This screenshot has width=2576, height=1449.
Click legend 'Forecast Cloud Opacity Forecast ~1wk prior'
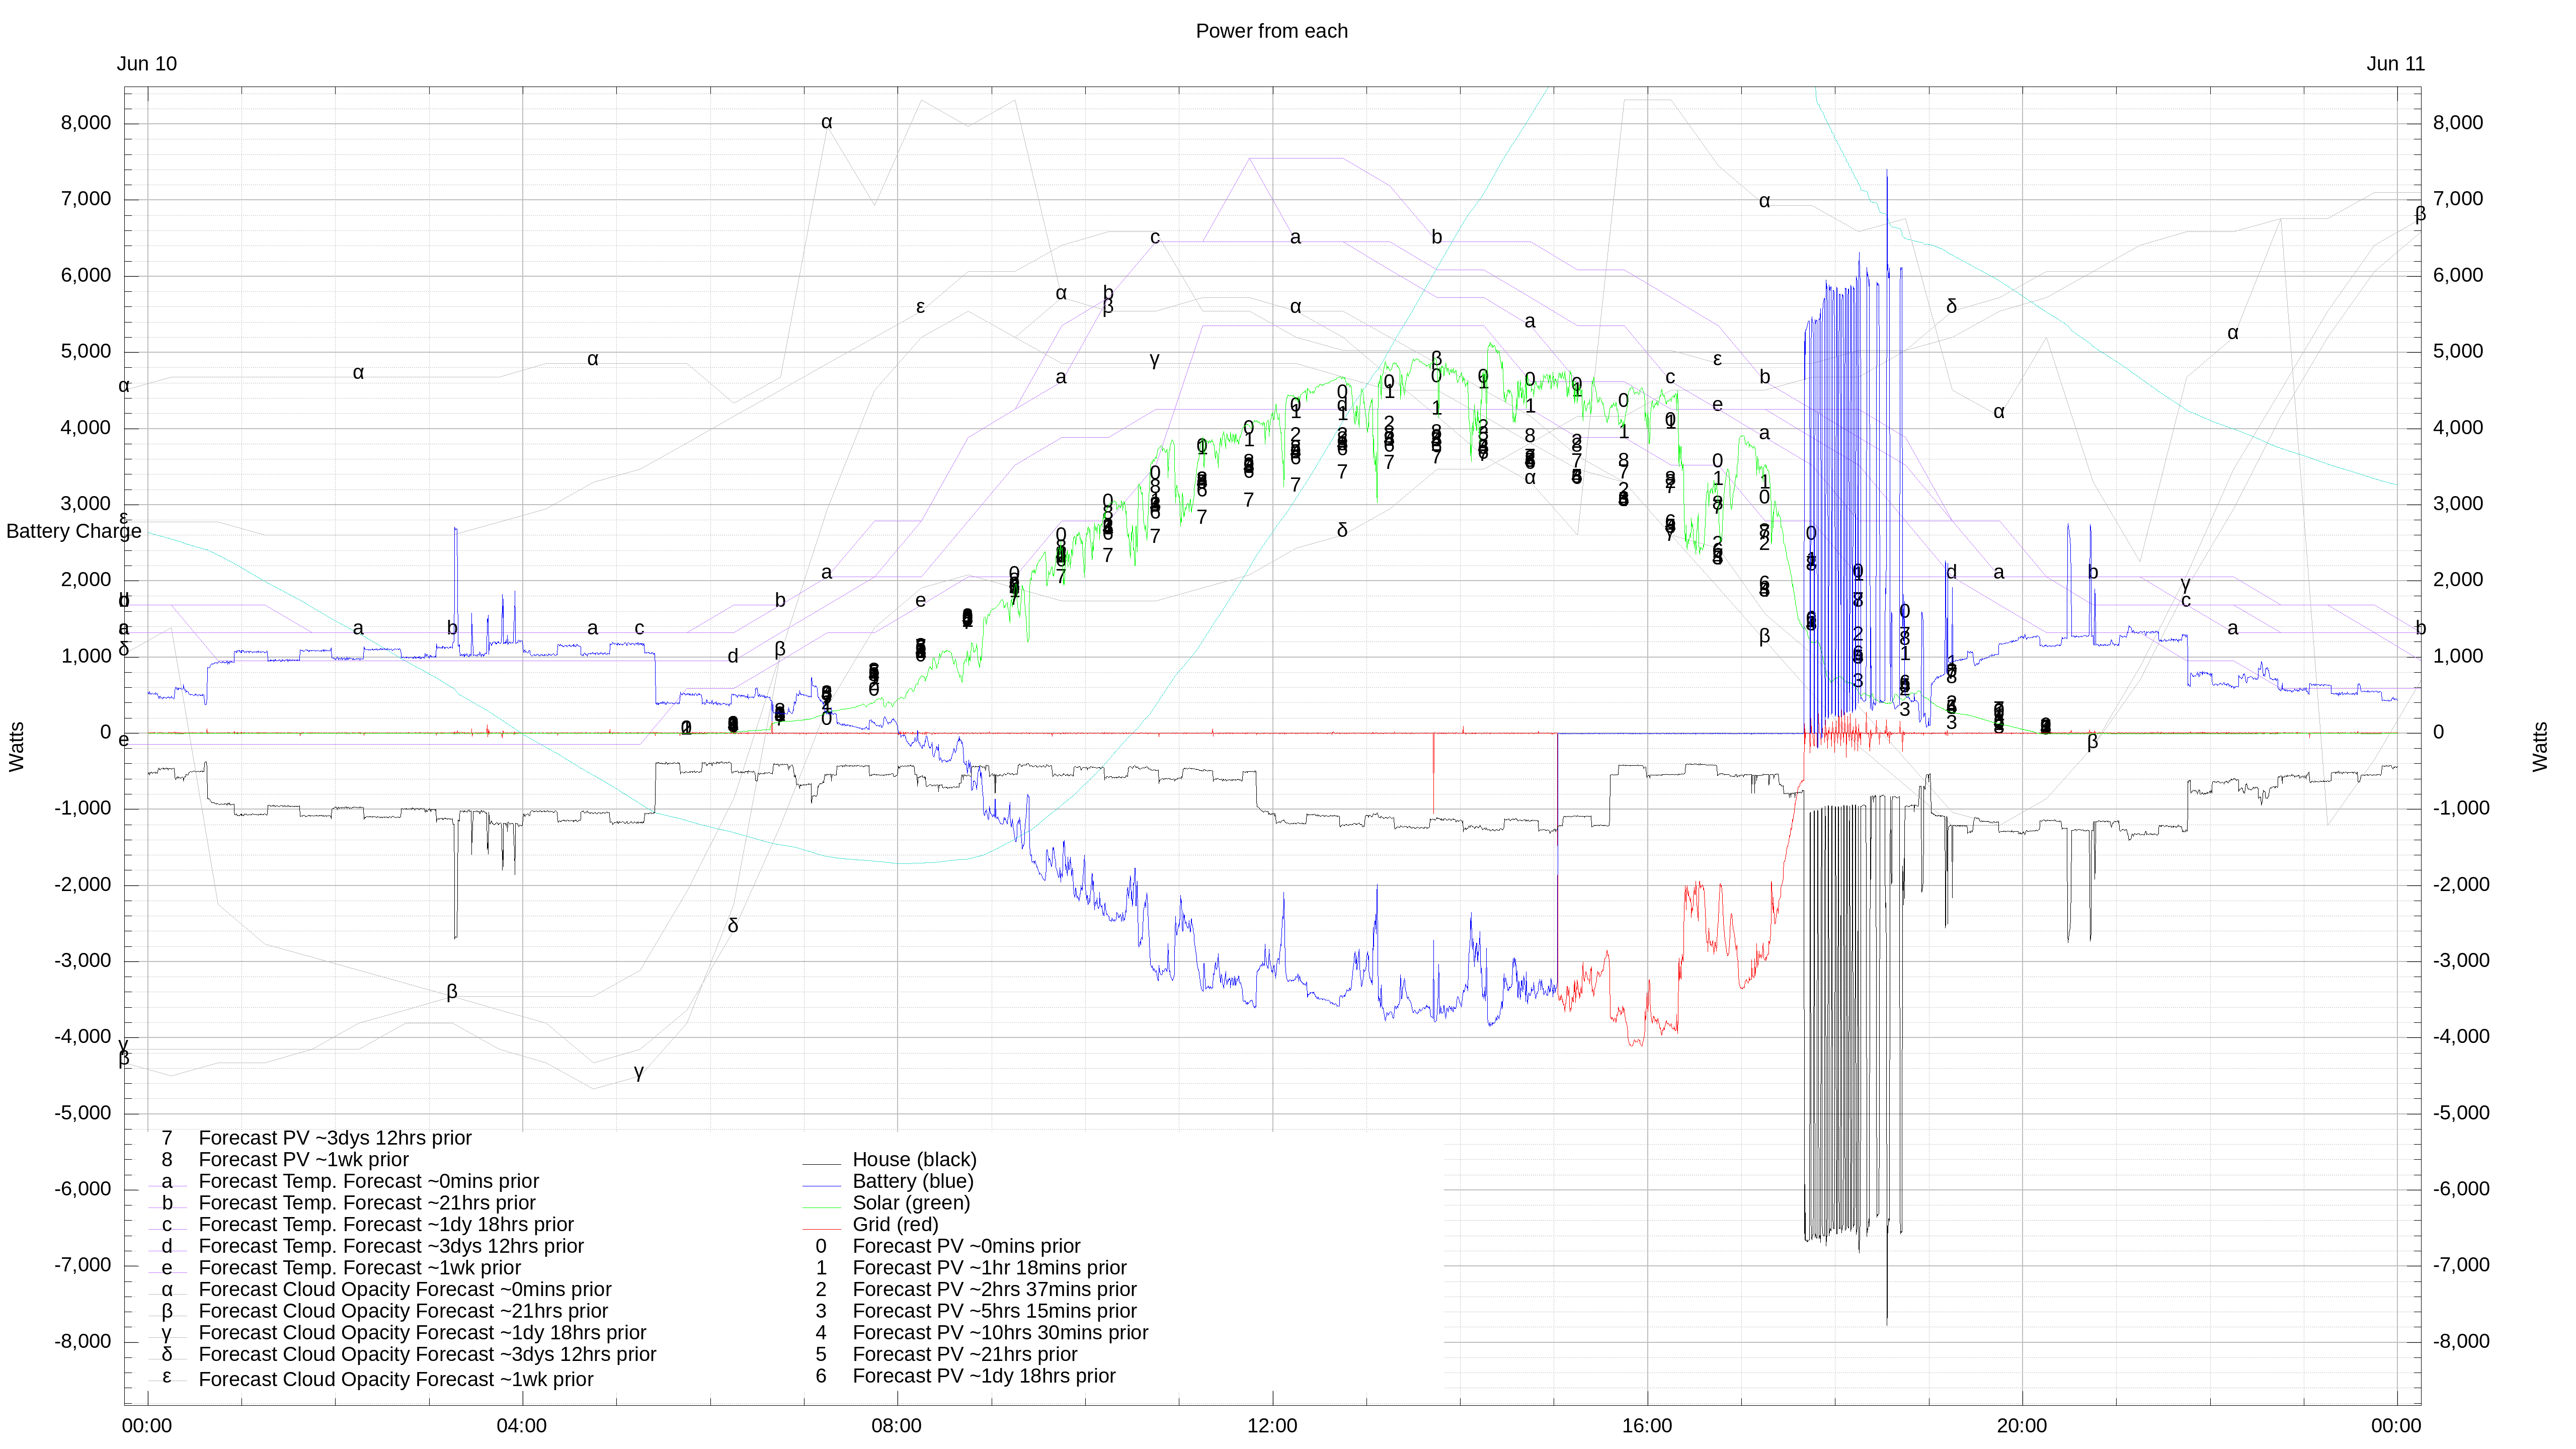[396, 1379]
